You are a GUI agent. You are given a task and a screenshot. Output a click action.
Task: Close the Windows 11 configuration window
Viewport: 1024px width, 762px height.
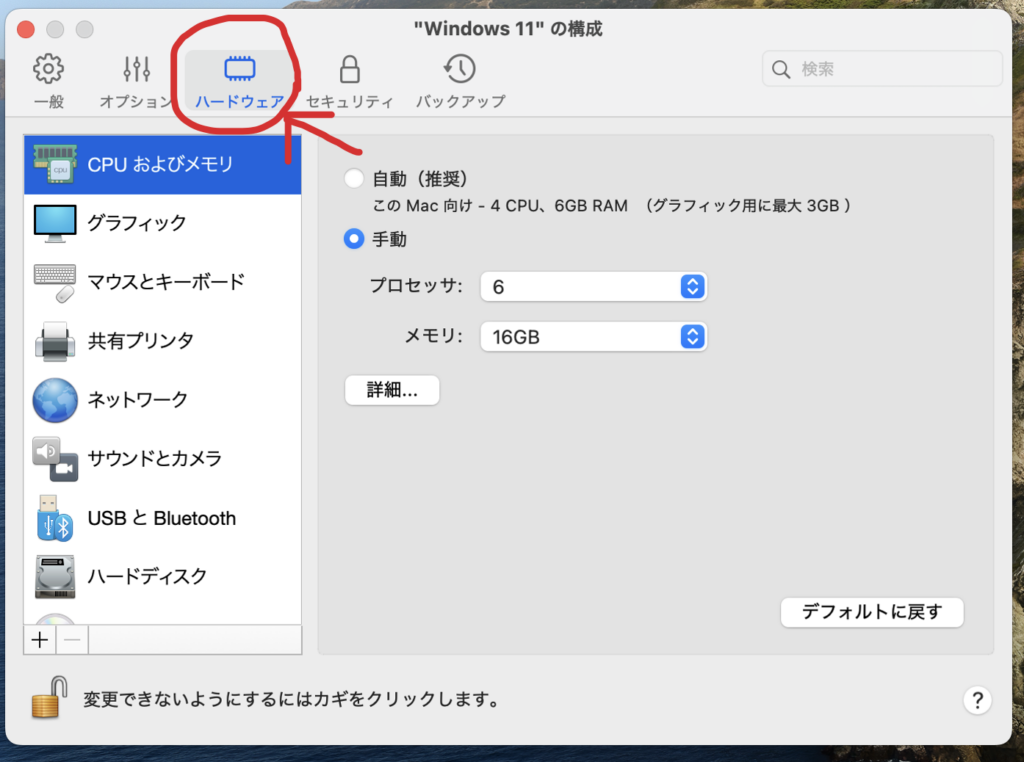click(x=25, y=29)
